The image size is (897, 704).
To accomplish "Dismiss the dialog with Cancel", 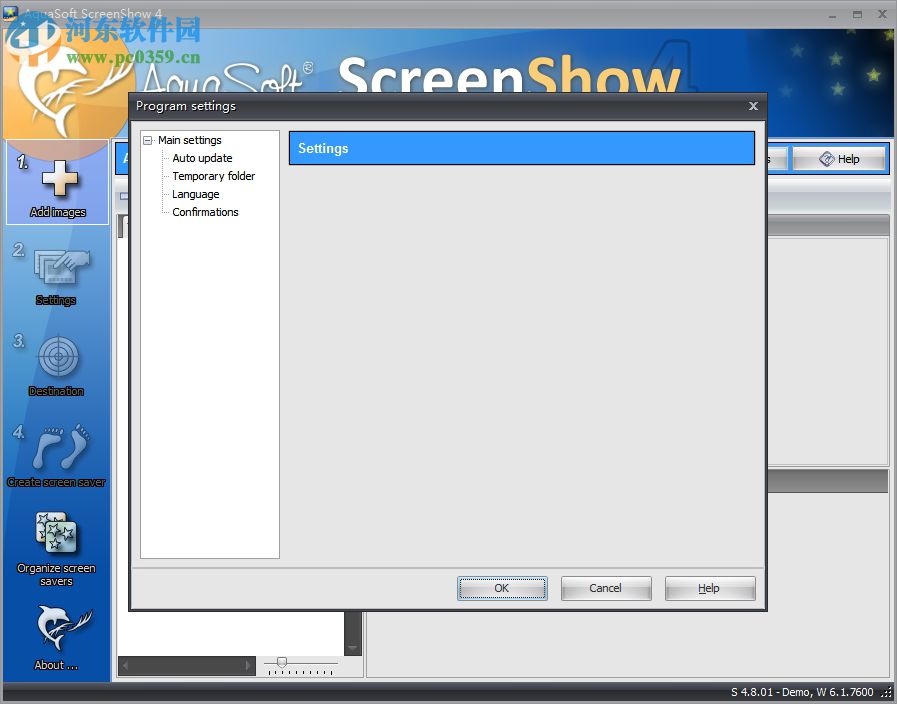I will pyautogui.click(x=605, y=588).
